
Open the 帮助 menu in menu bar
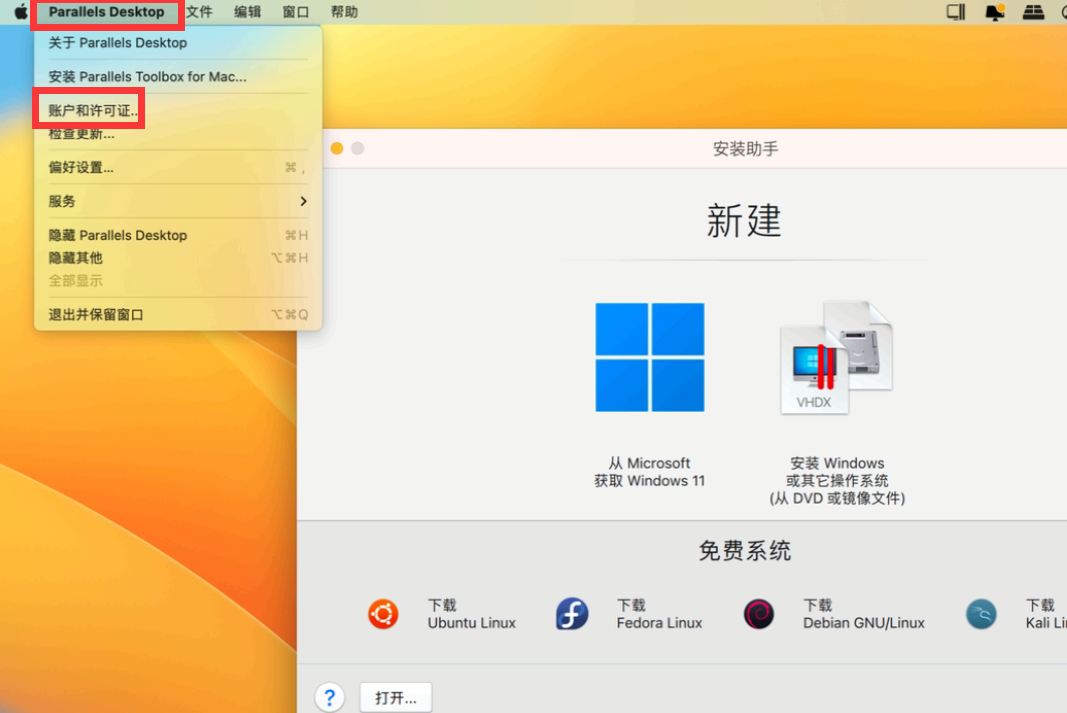pyautogui.click(x=343, y=12)
